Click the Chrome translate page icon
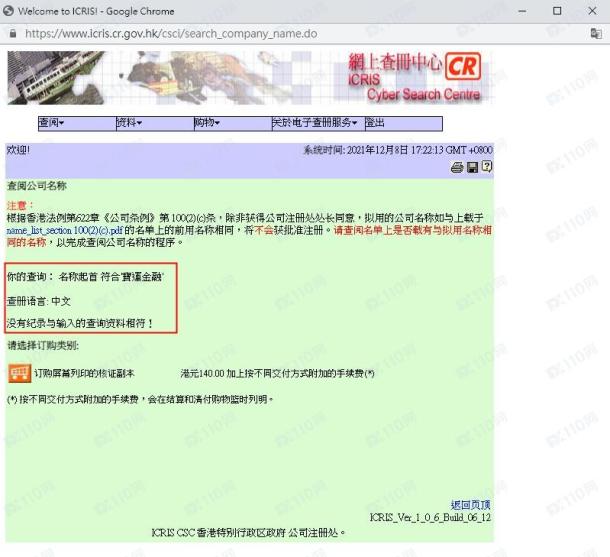Viewport: 610px width, 557px height. (x=596, y=33)
